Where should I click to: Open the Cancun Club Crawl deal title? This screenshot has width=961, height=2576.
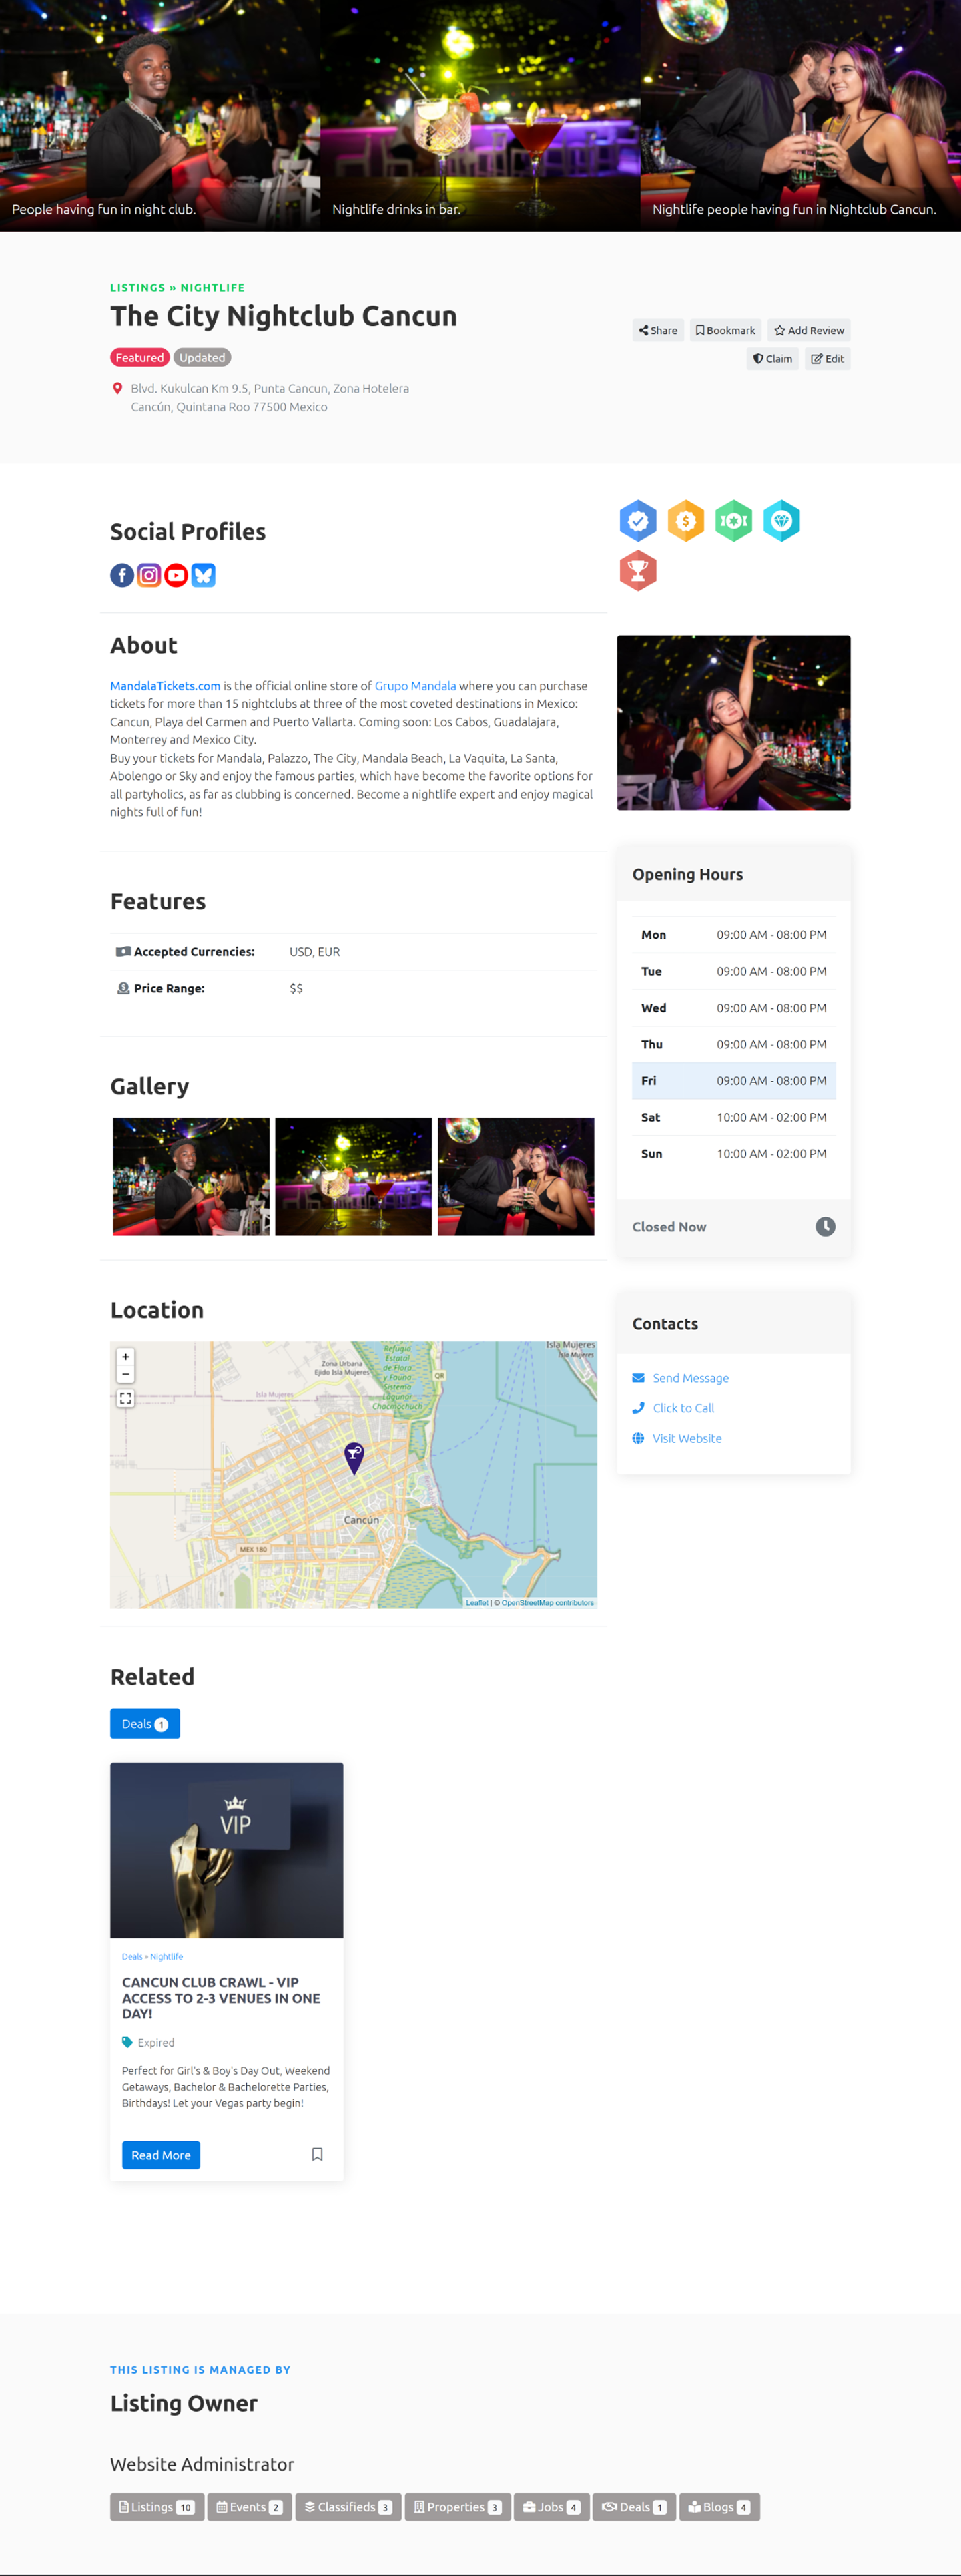point(221,1998)
